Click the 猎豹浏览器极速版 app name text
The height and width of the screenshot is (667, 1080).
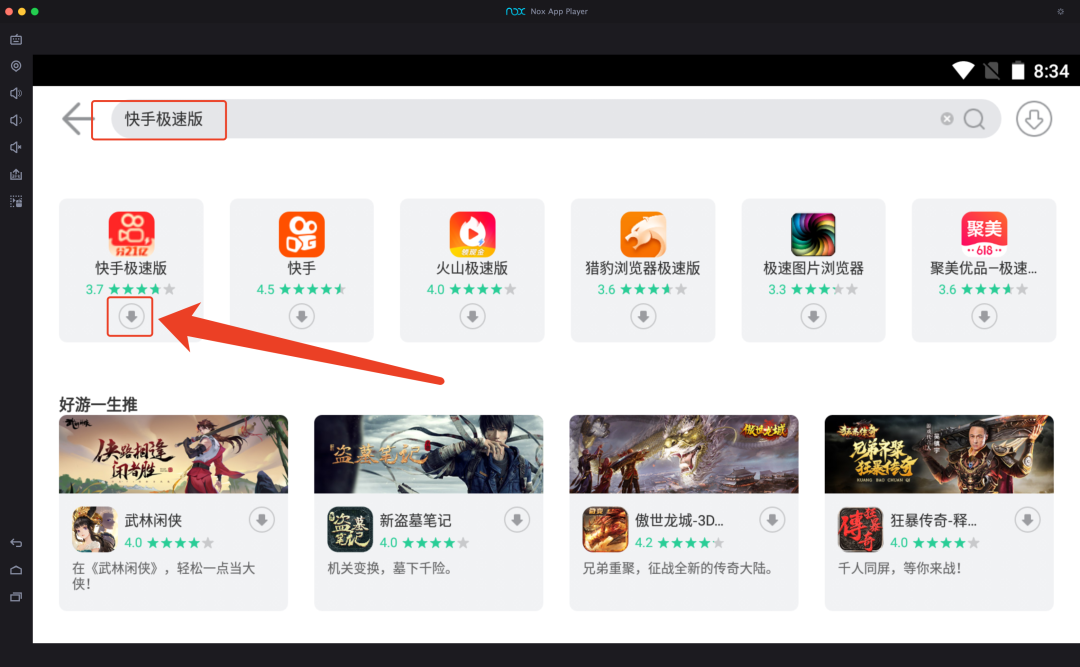[x=643, y=269]
